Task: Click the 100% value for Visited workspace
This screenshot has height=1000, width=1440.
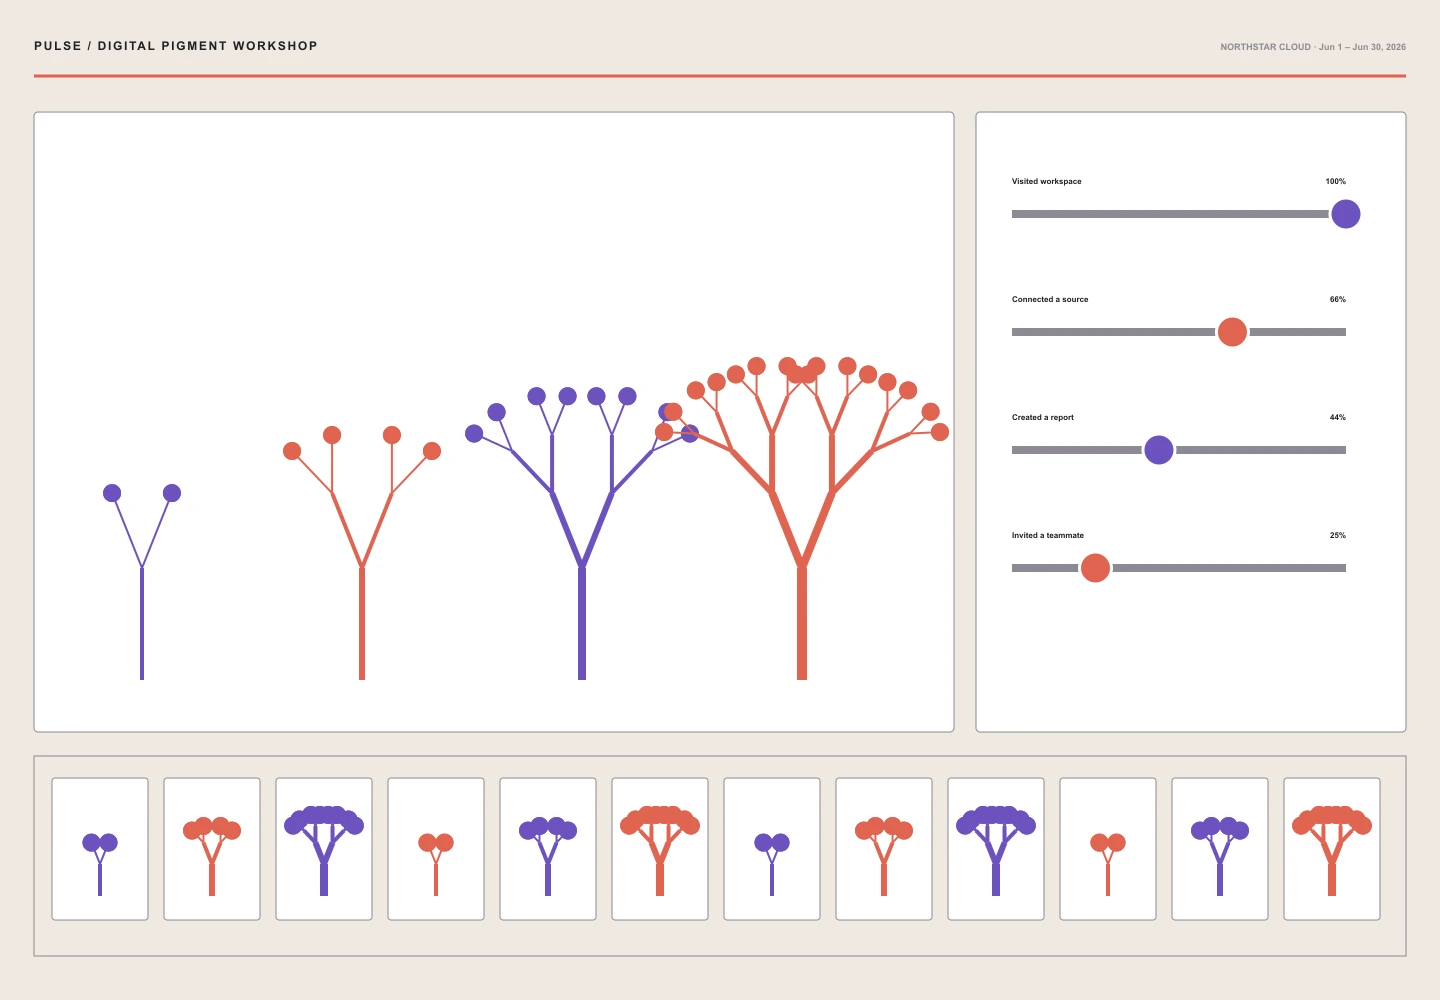Action: (x=1335, y=181)
